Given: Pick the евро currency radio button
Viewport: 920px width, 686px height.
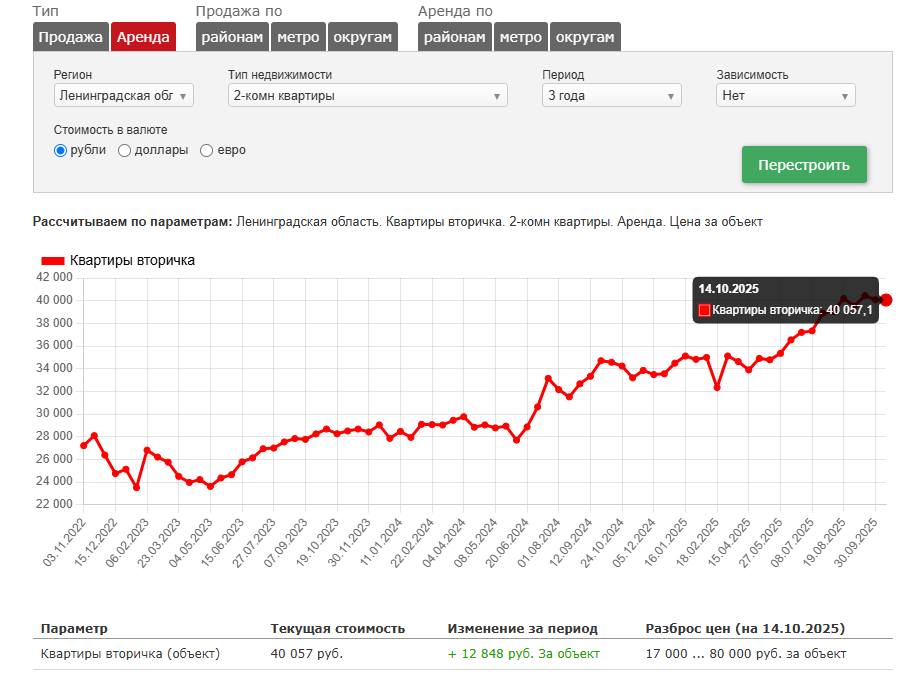Looking at the screenshot, I should (x=207, y=151).
